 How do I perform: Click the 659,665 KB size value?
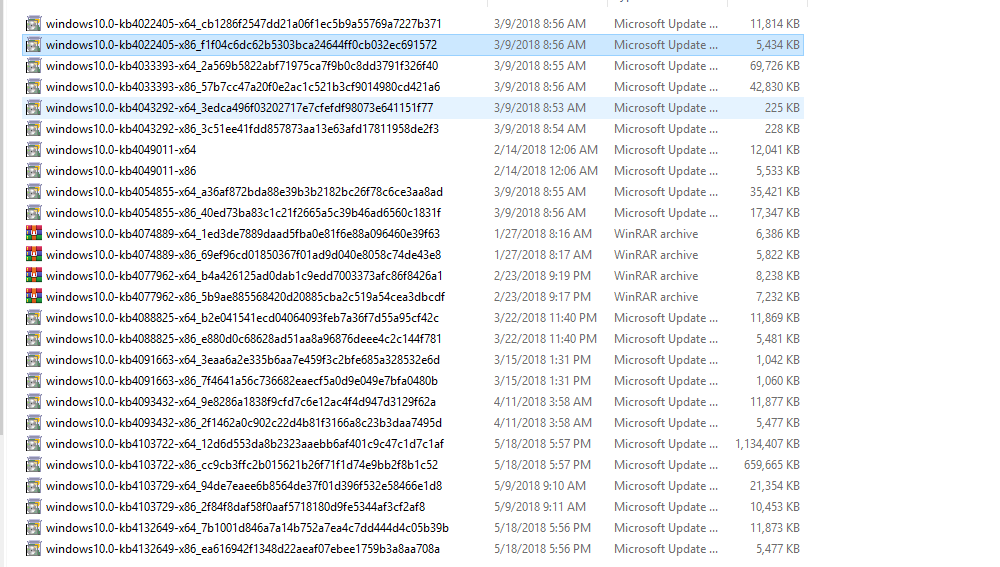pos(772,466)
